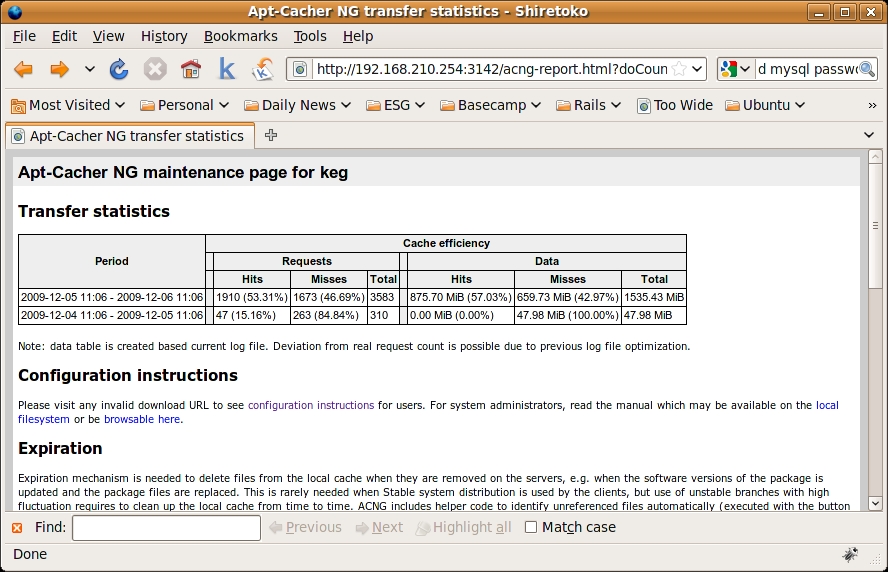The image size is (888, 572).
Task: Show the list all tabs dropdown
Action: (868, 135)
